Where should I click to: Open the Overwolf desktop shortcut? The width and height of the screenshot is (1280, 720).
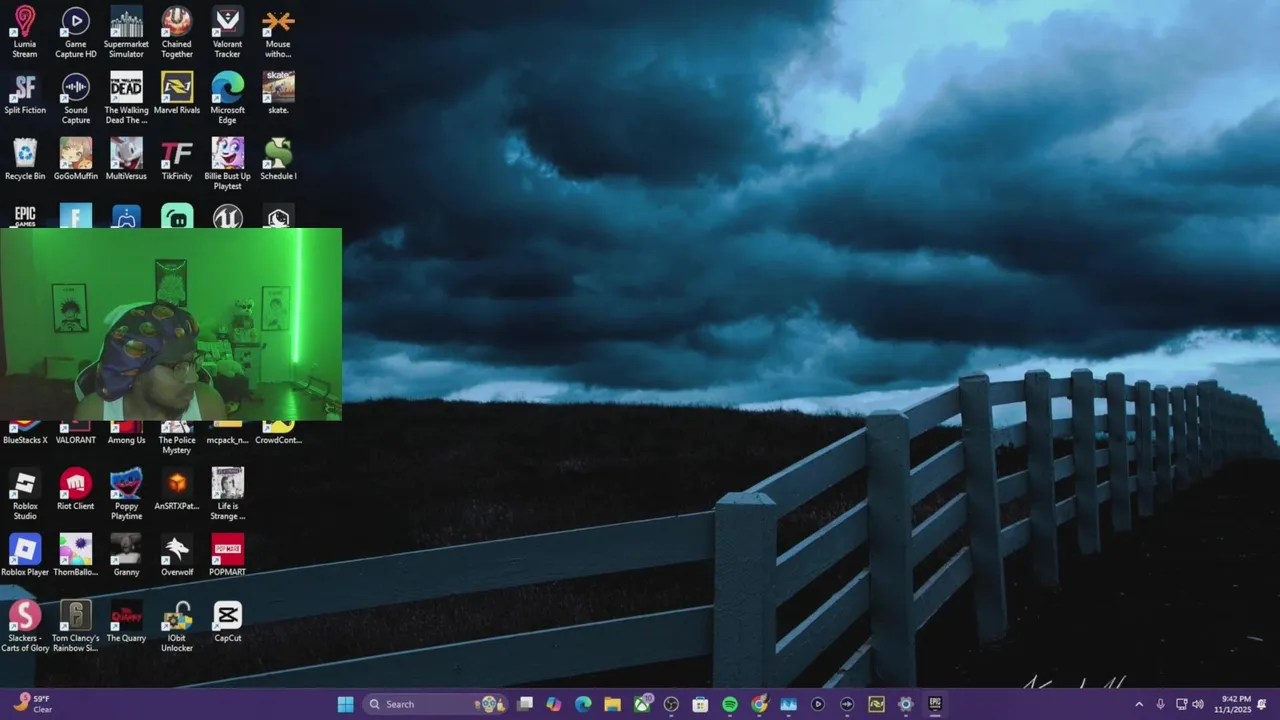pyautogui.click(x=177, y=555)
